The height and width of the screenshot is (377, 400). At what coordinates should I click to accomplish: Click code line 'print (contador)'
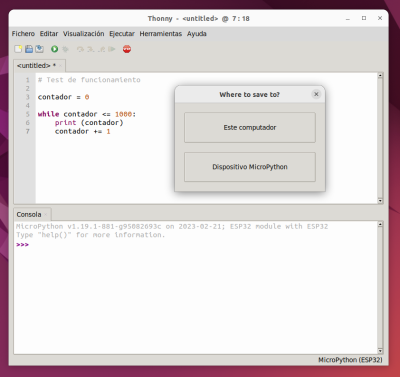coord(89,123)
